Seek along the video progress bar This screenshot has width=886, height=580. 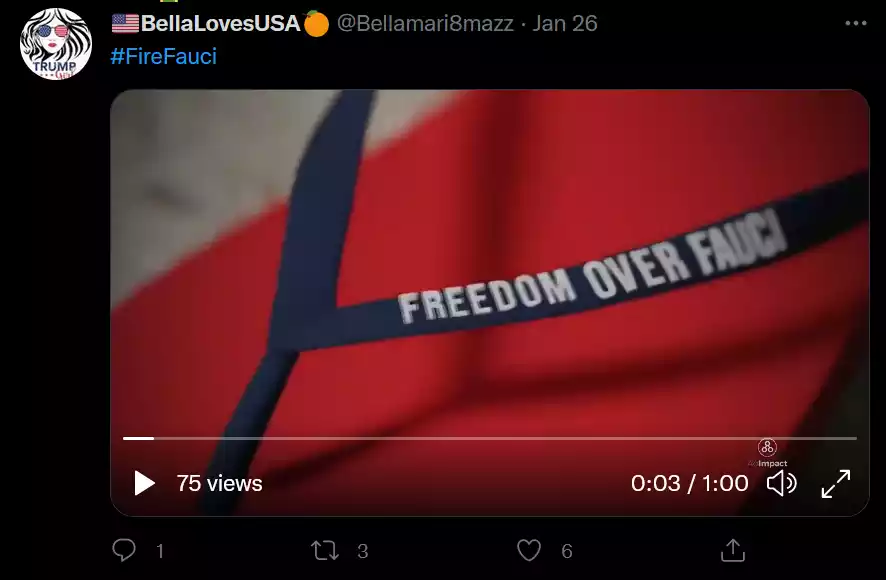(490, 438)
